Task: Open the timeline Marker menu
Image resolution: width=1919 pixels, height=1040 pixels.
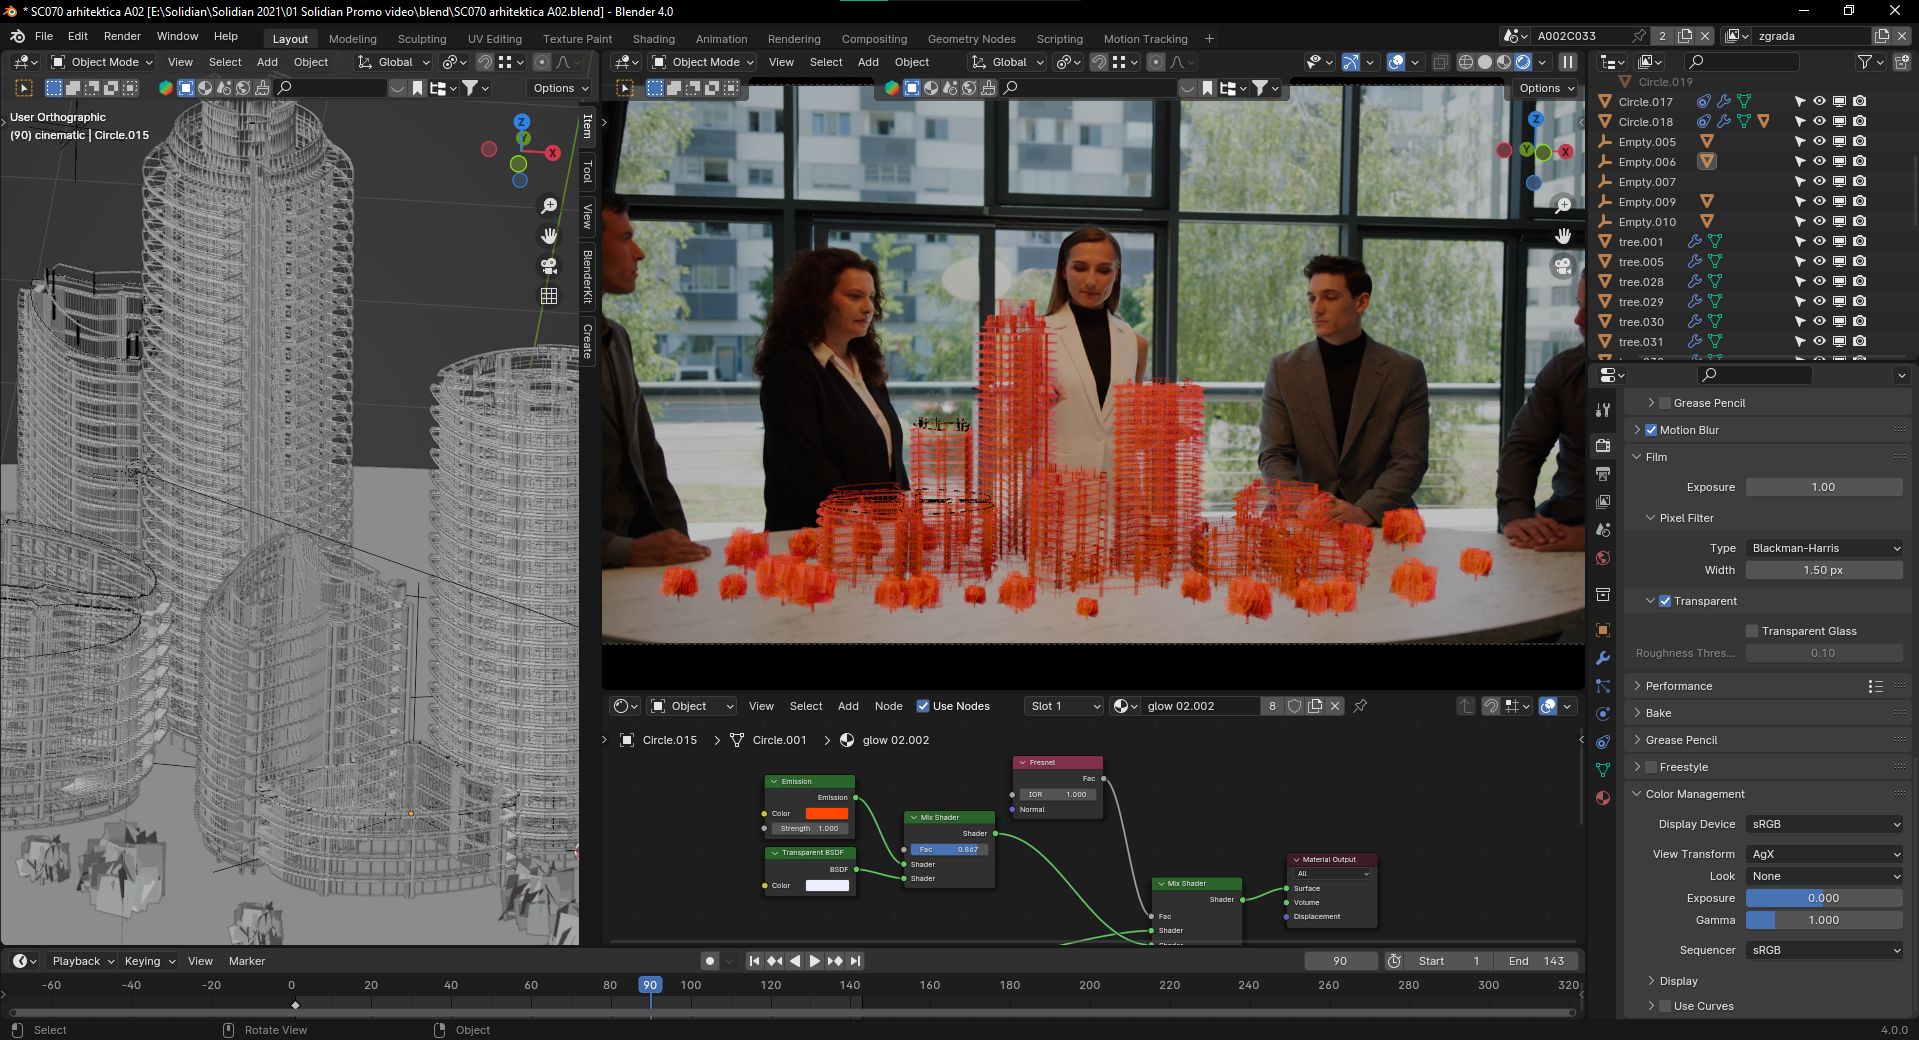Action: (x=246, y=961)
